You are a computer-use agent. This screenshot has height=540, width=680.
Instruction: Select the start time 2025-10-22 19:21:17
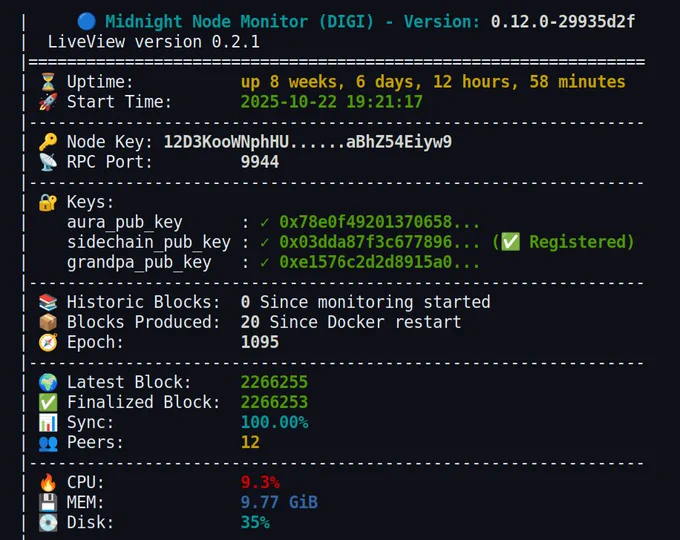pyautogui.click(x=332, y=102)
